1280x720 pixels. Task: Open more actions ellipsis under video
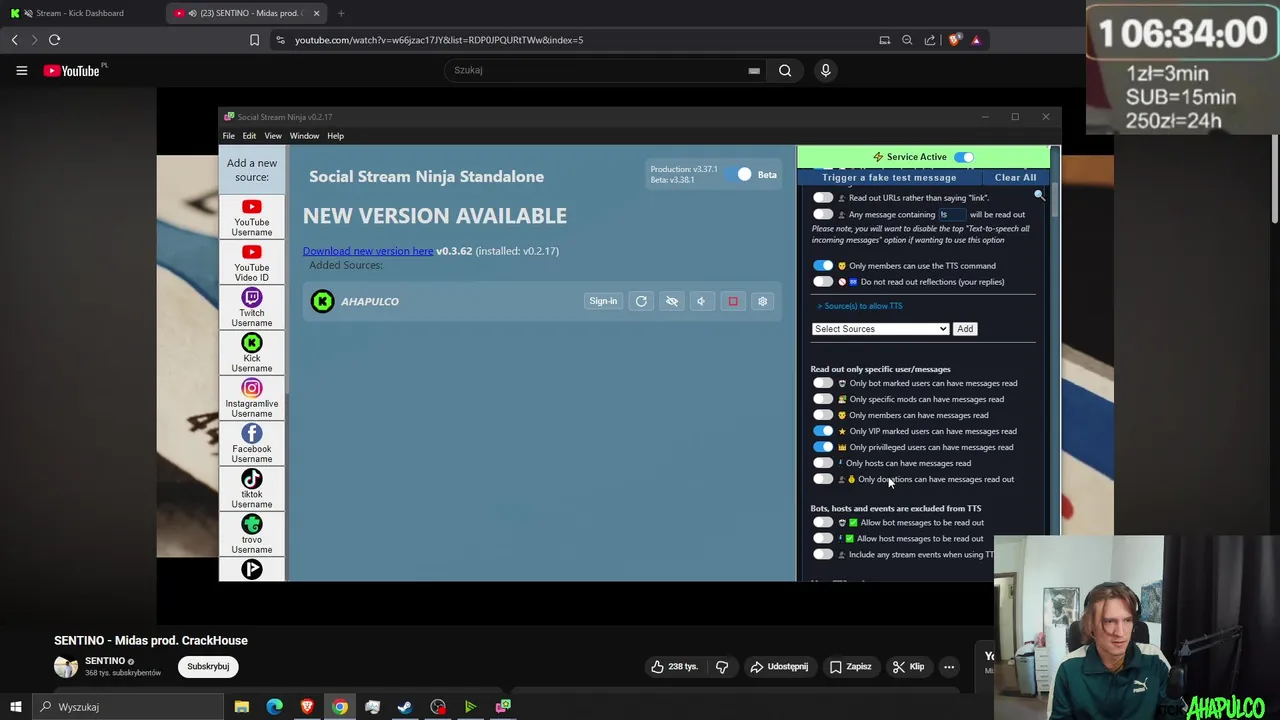coord(949,666)
